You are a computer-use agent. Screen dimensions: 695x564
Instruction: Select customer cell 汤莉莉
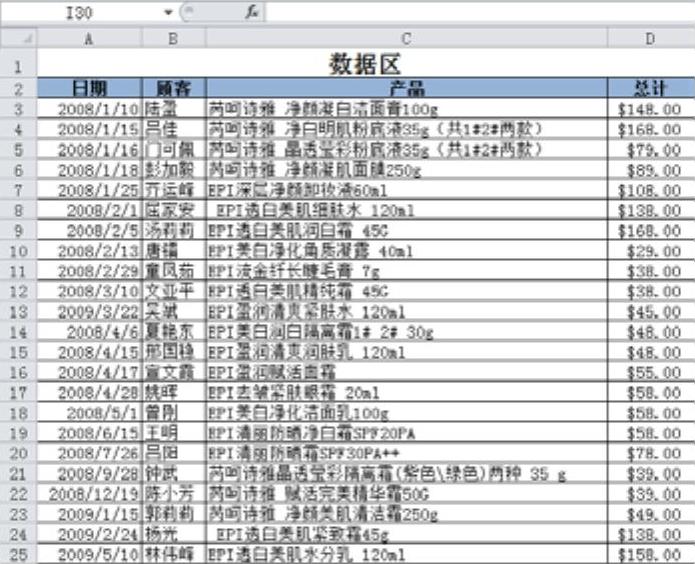point(174,231)
